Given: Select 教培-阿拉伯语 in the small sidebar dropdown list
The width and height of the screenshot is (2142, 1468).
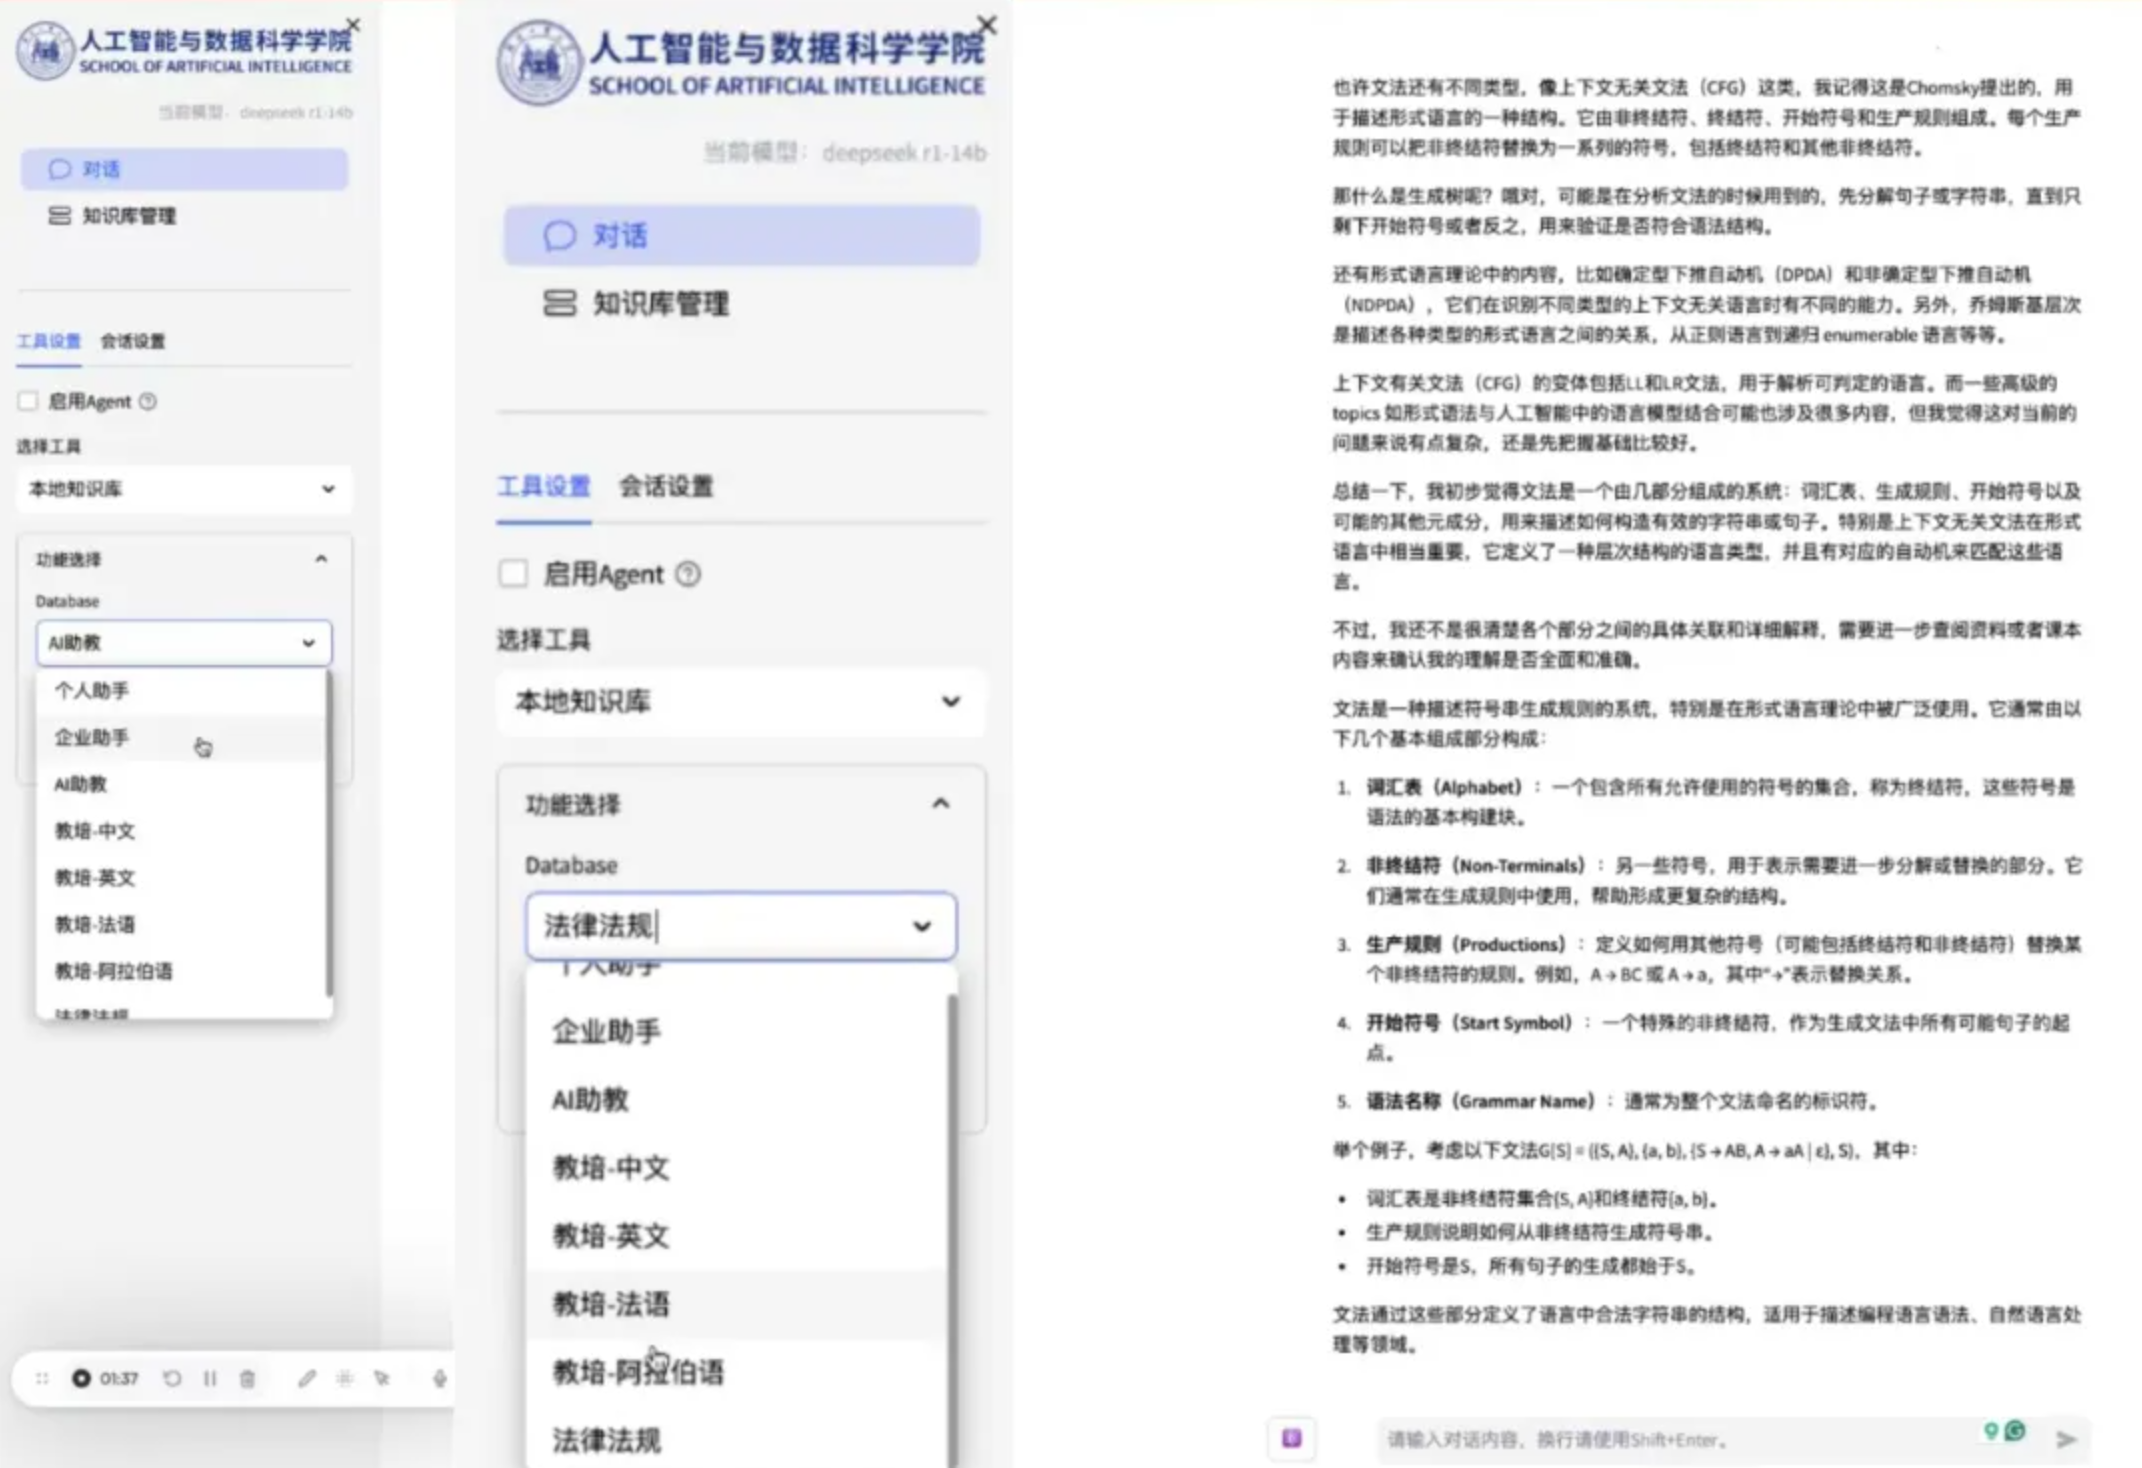Looking at the screenshot, I should 181,971.
